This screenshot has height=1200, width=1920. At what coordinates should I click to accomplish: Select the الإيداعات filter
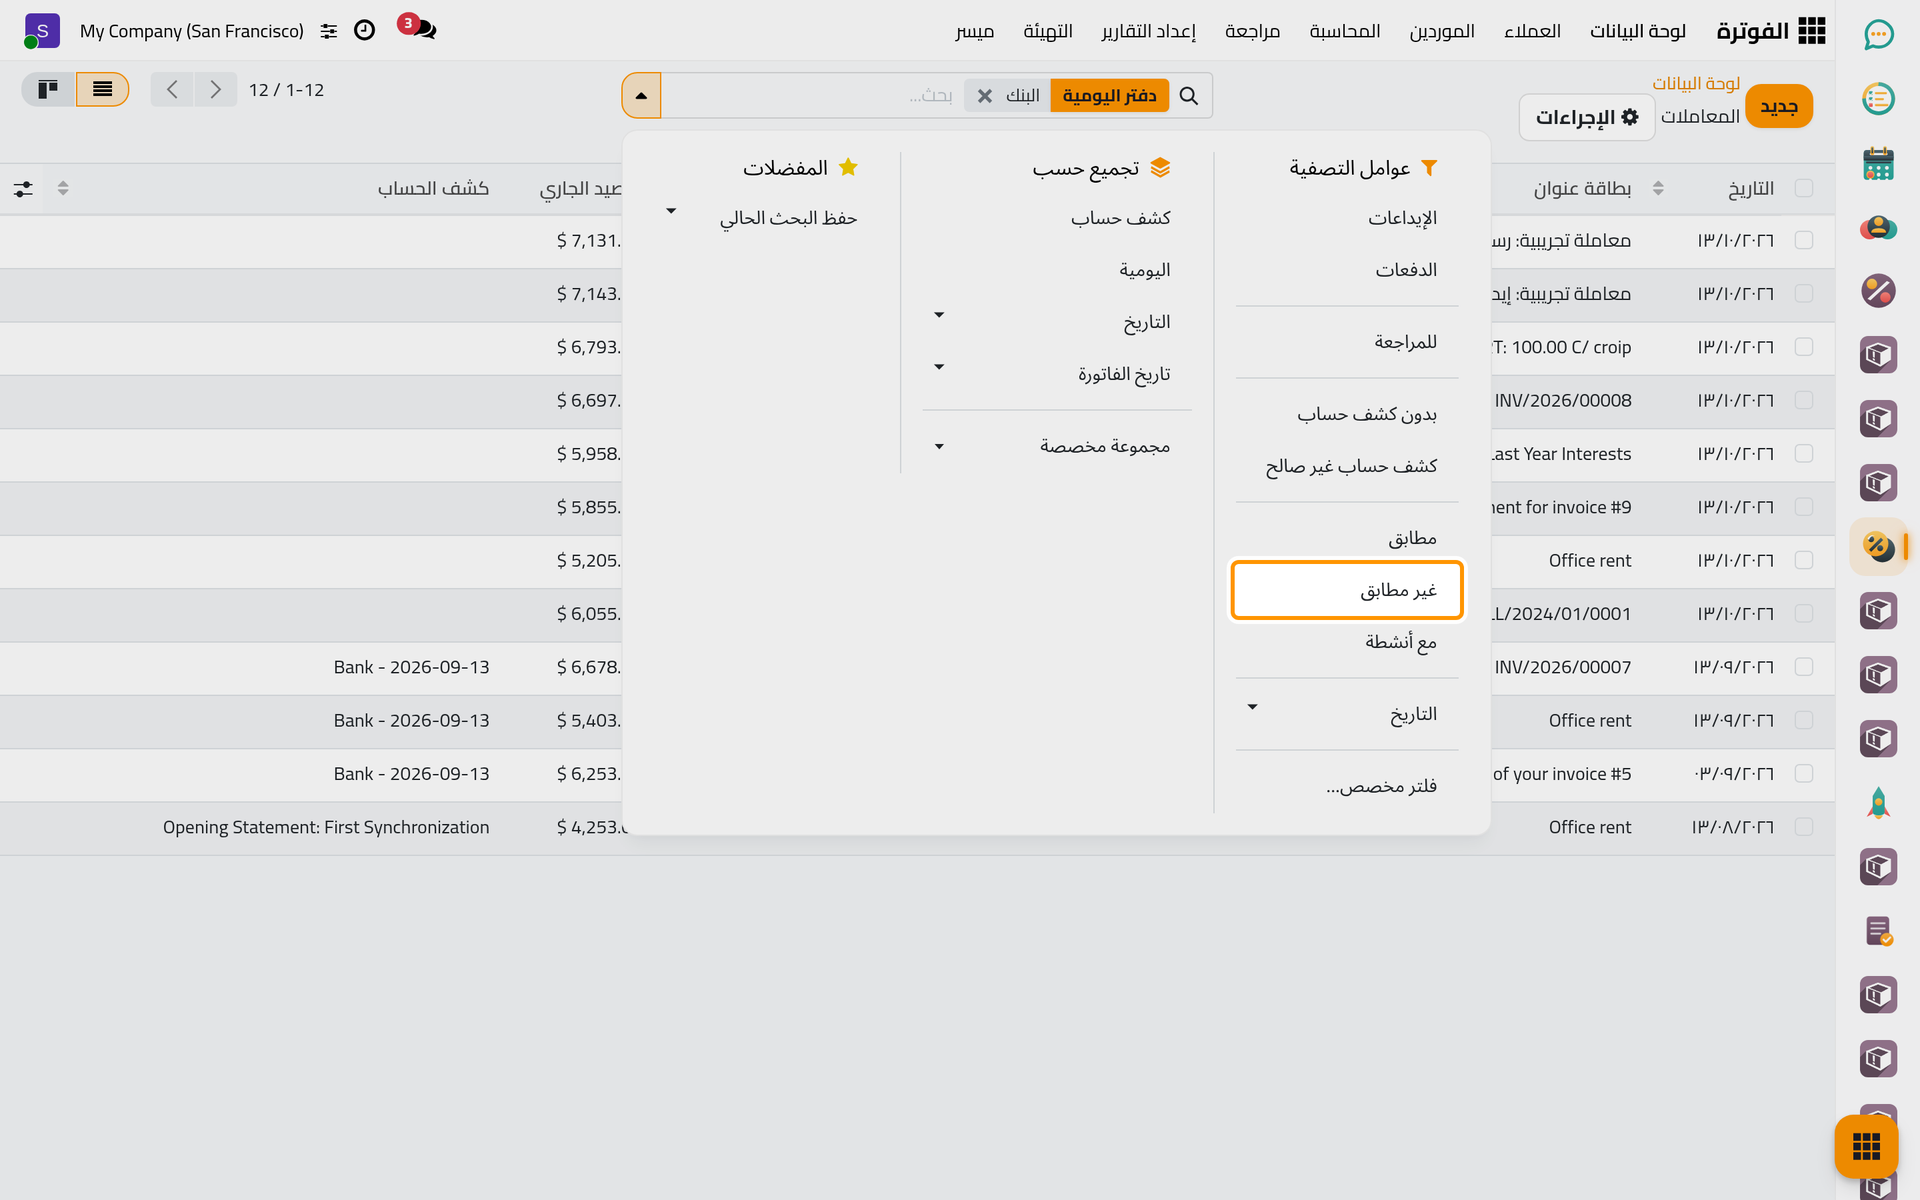click(1347, 218)
